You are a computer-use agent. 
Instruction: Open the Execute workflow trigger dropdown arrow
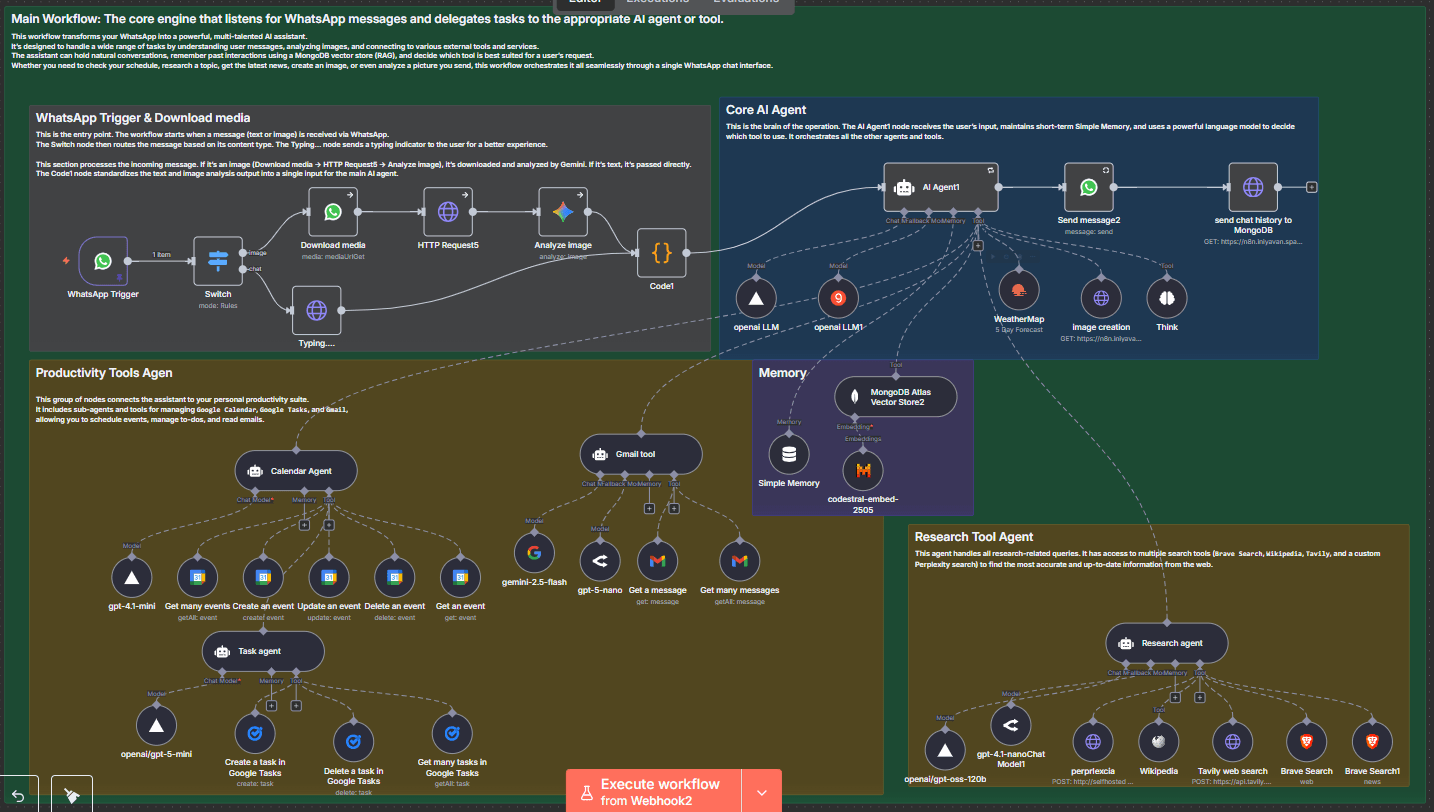[762, 792]
